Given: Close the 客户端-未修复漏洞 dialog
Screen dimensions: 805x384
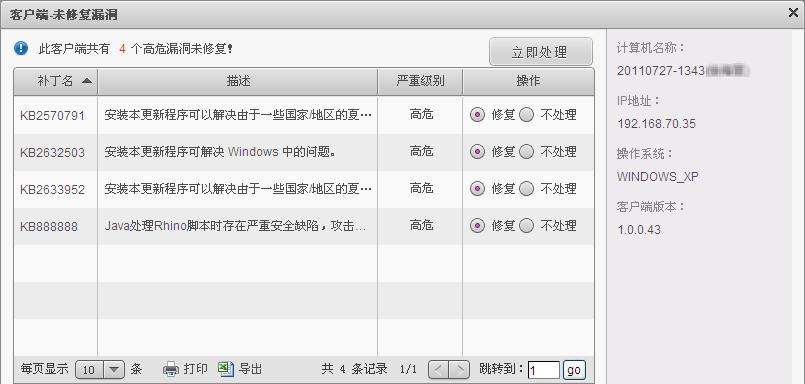Looking at the screenshot, I should (793, 13).
